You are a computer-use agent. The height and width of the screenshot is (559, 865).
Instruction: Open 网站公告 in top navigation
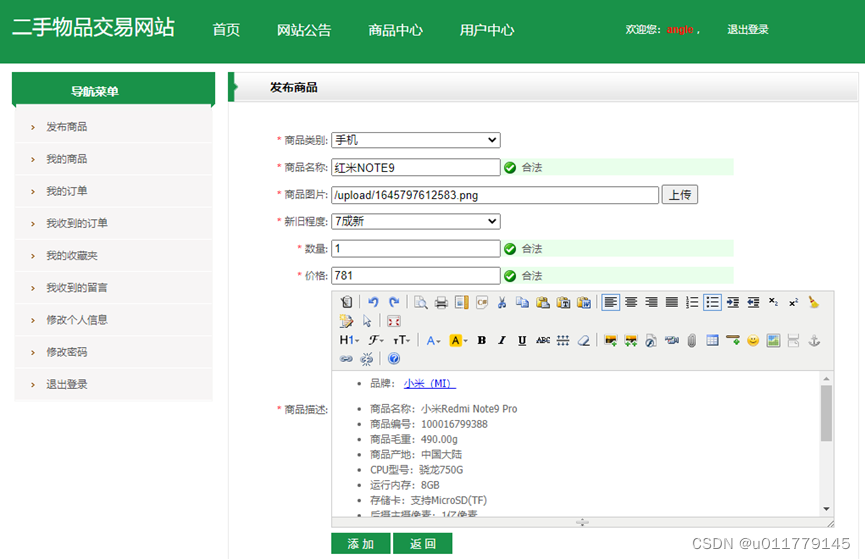(304, 30)
